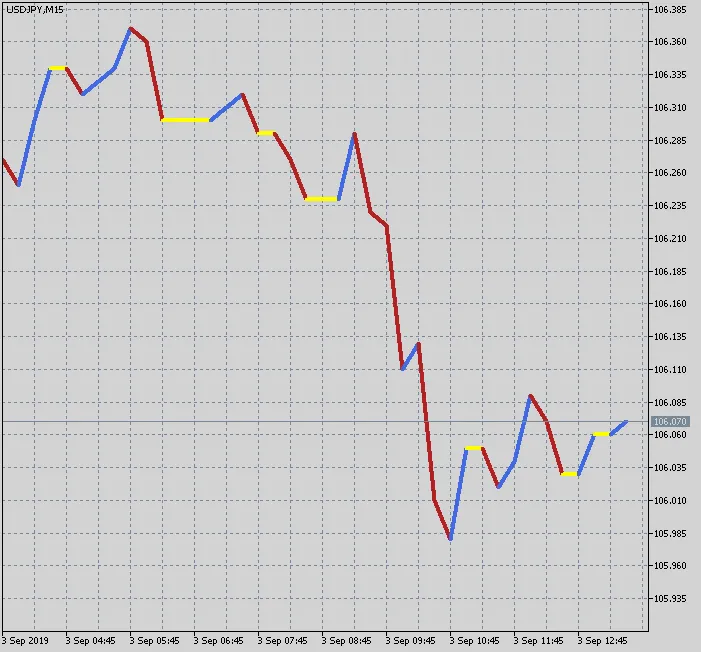Click the lowest trough of the price line

click(451, 539)
